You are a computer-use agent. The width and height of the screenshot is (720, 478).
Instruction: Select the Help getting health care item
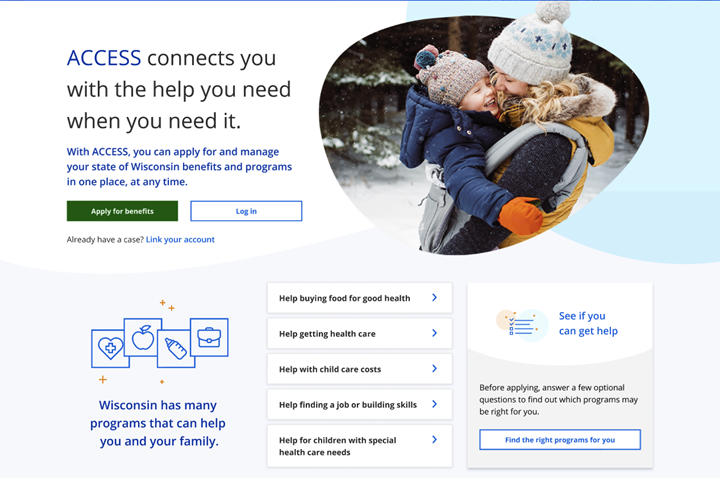point(360,333)
